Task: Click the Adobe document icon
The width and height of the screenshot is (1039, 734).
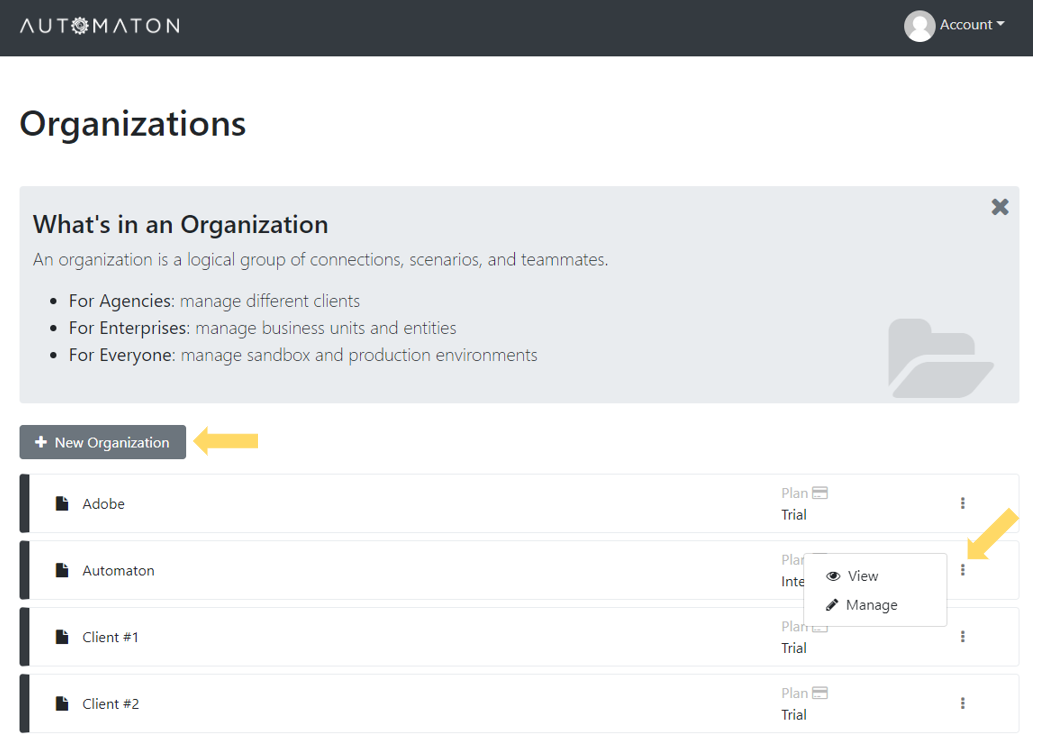Action: tap(62, 504)
